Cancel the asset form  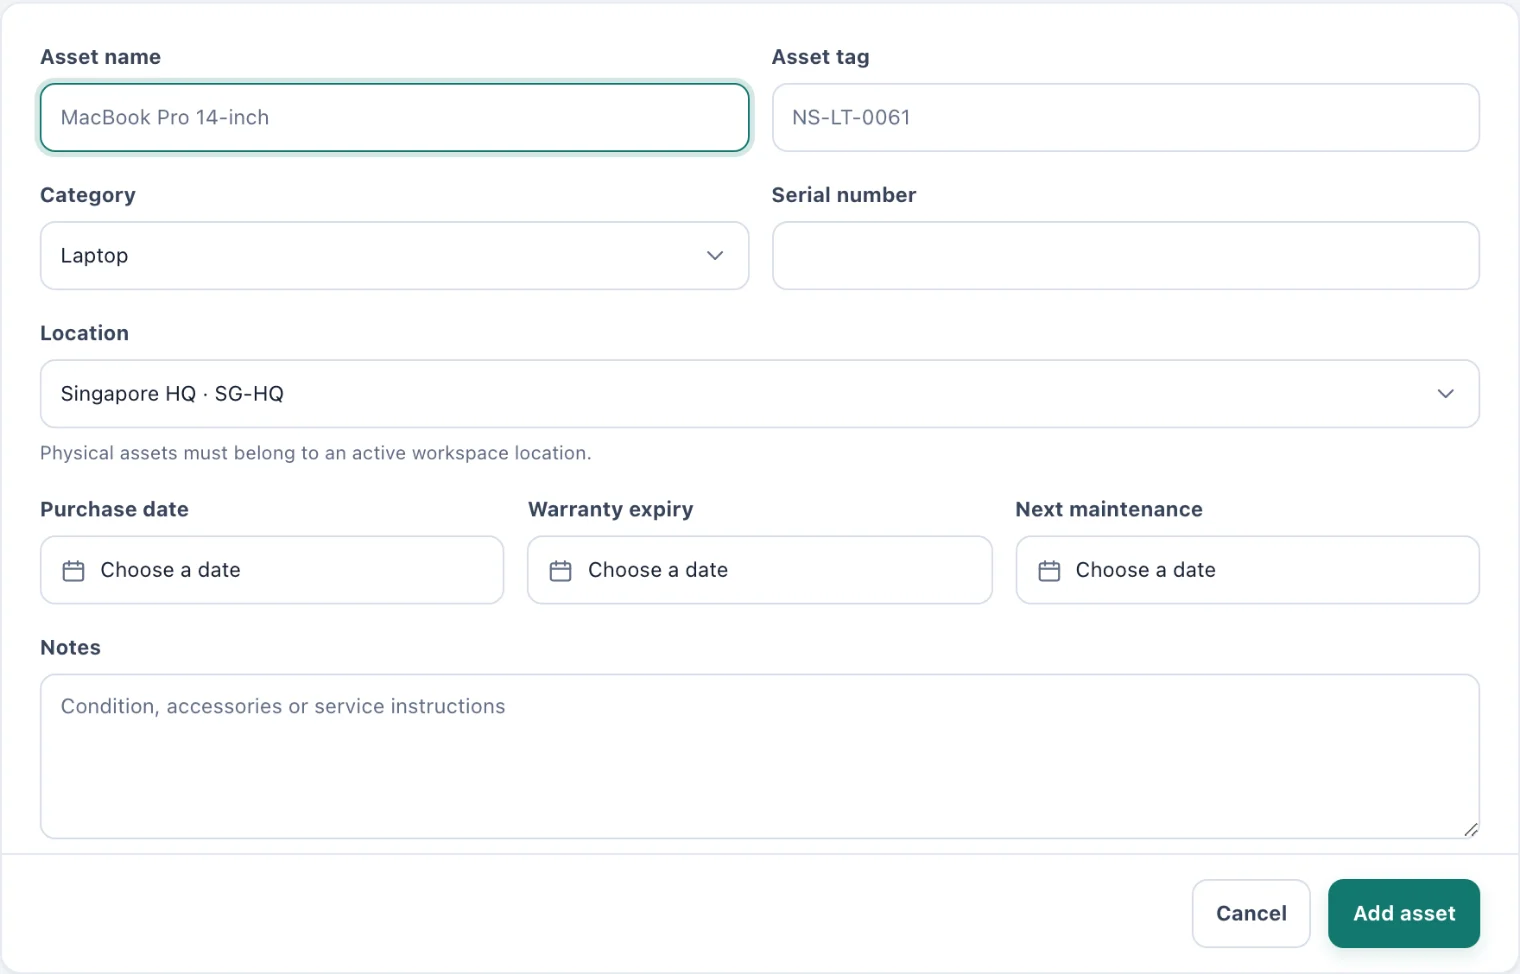click(1251, 913)
